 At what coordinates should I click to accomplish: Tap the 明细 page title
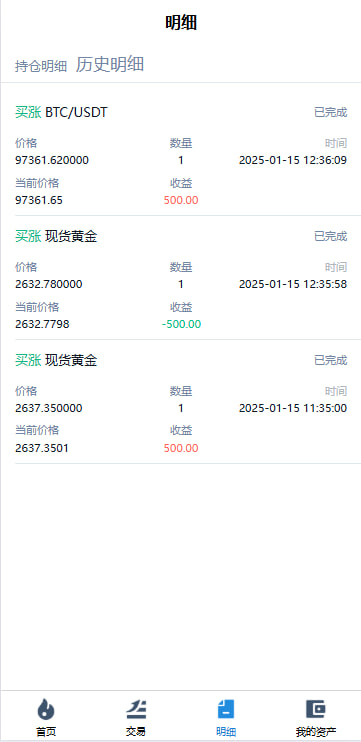[181, 22]
